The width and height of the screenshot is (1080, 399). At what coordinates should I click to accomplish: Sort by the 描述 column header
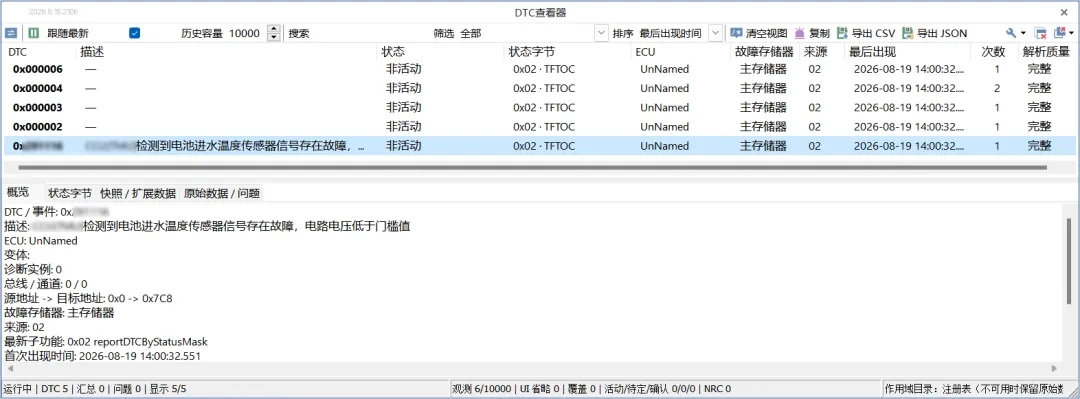click(x=227, y=52)
